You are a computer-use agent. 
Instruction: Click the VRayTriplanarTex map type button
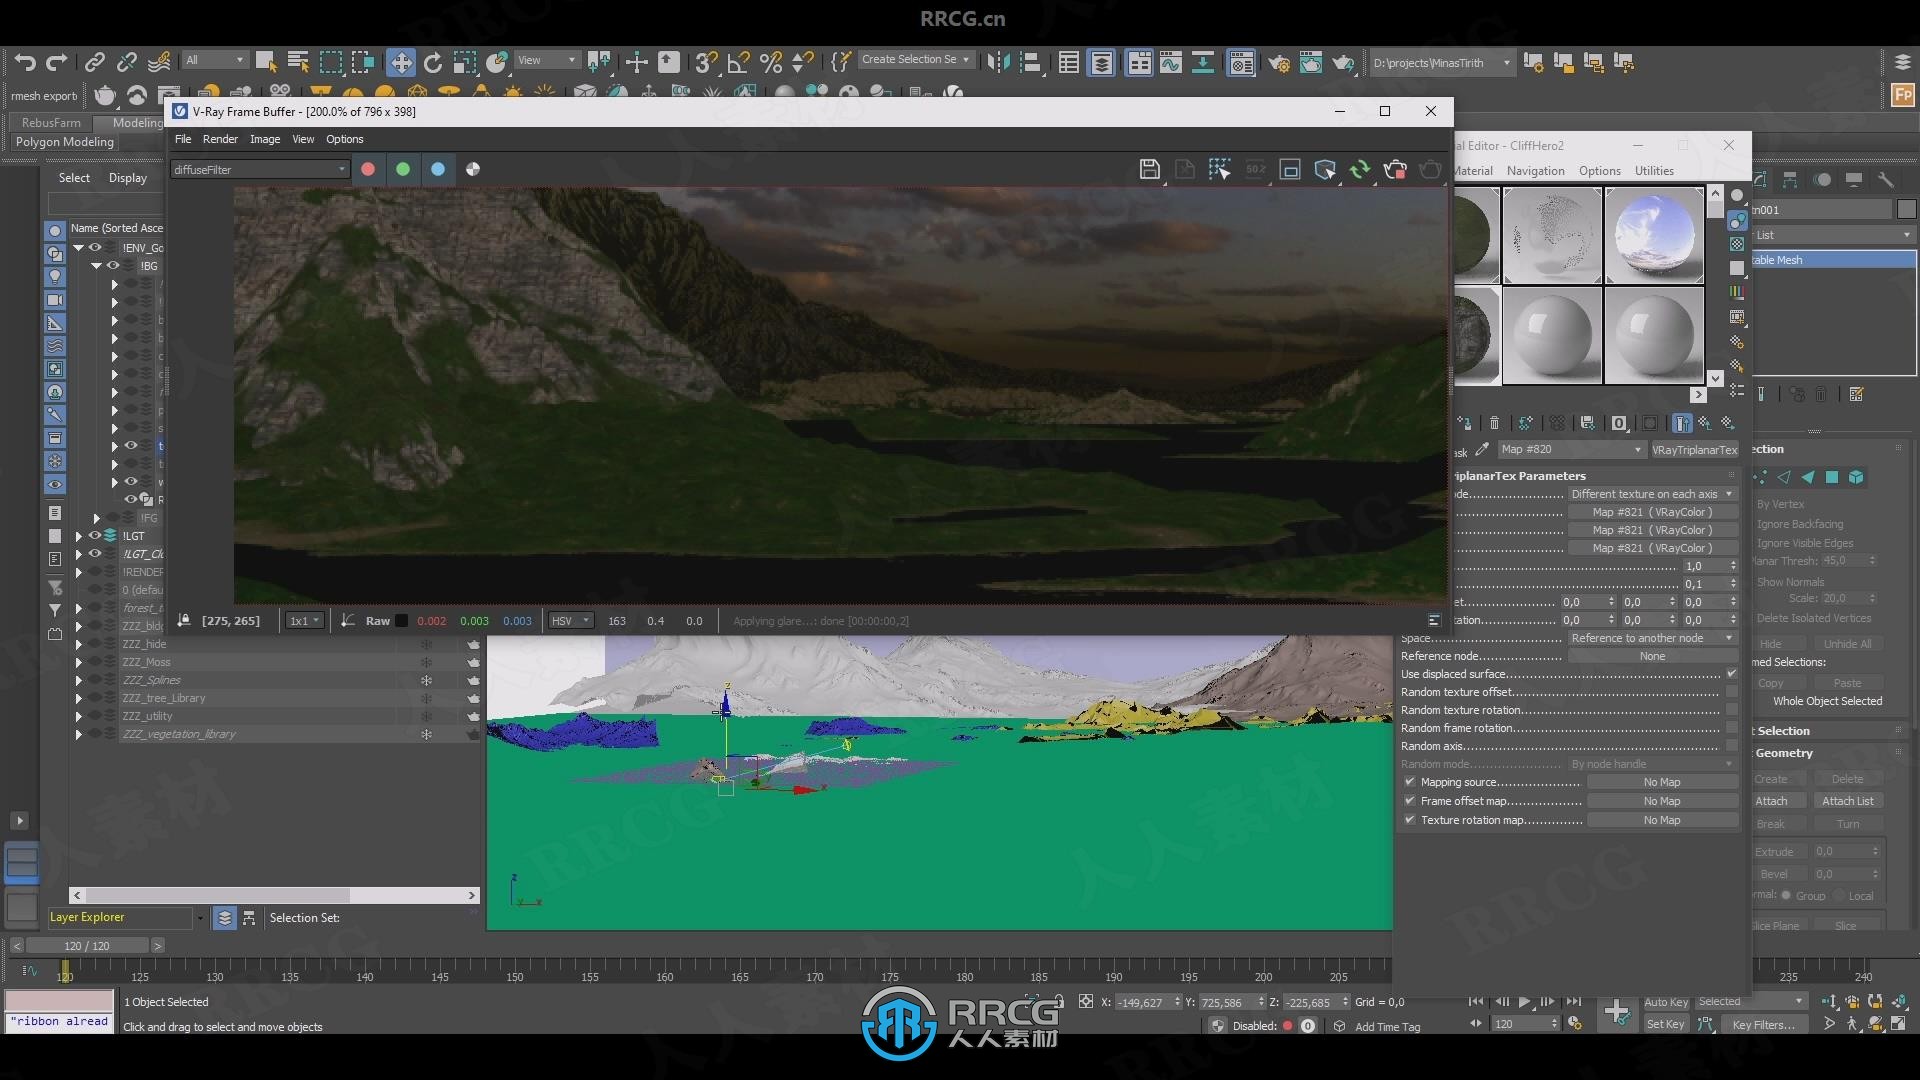click(1695, 450)
